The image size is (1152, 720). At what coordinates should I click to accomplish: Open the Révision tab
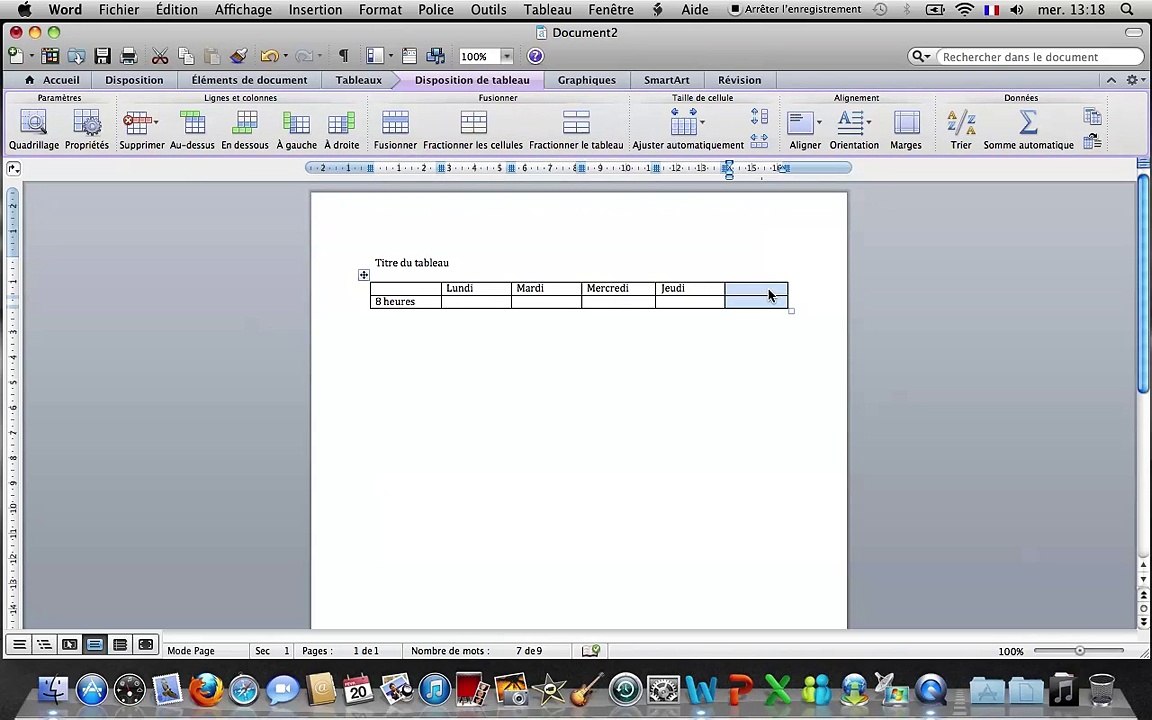point(740,79)
